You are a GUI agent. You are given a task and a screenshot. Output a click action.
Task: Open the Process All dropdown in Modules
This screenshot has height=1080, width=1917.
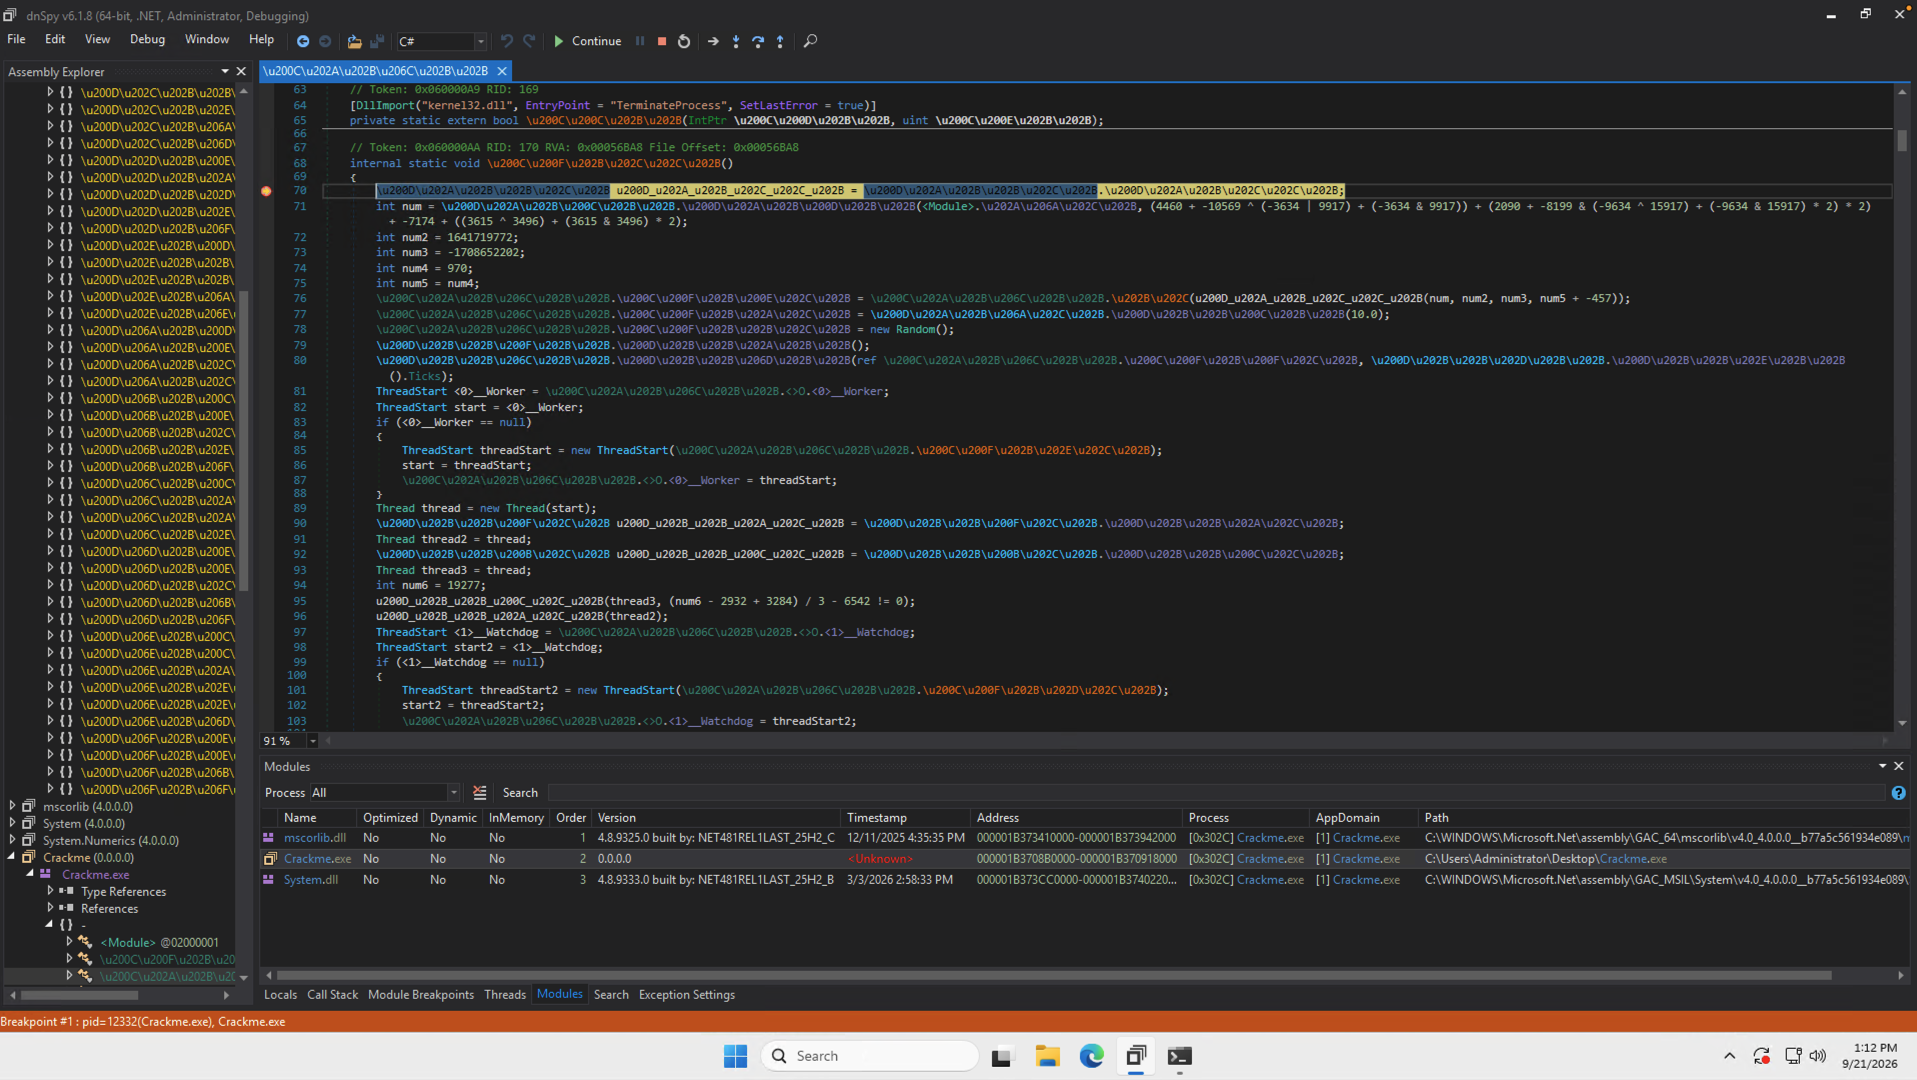click(x=385, y=792)
